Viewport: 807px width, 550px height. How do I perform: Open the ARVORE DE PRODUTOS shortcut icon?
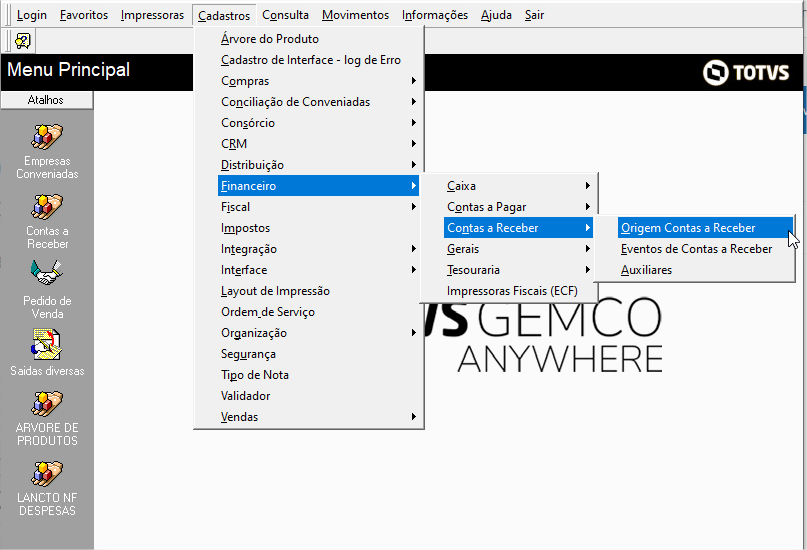(x=47, y=404)
